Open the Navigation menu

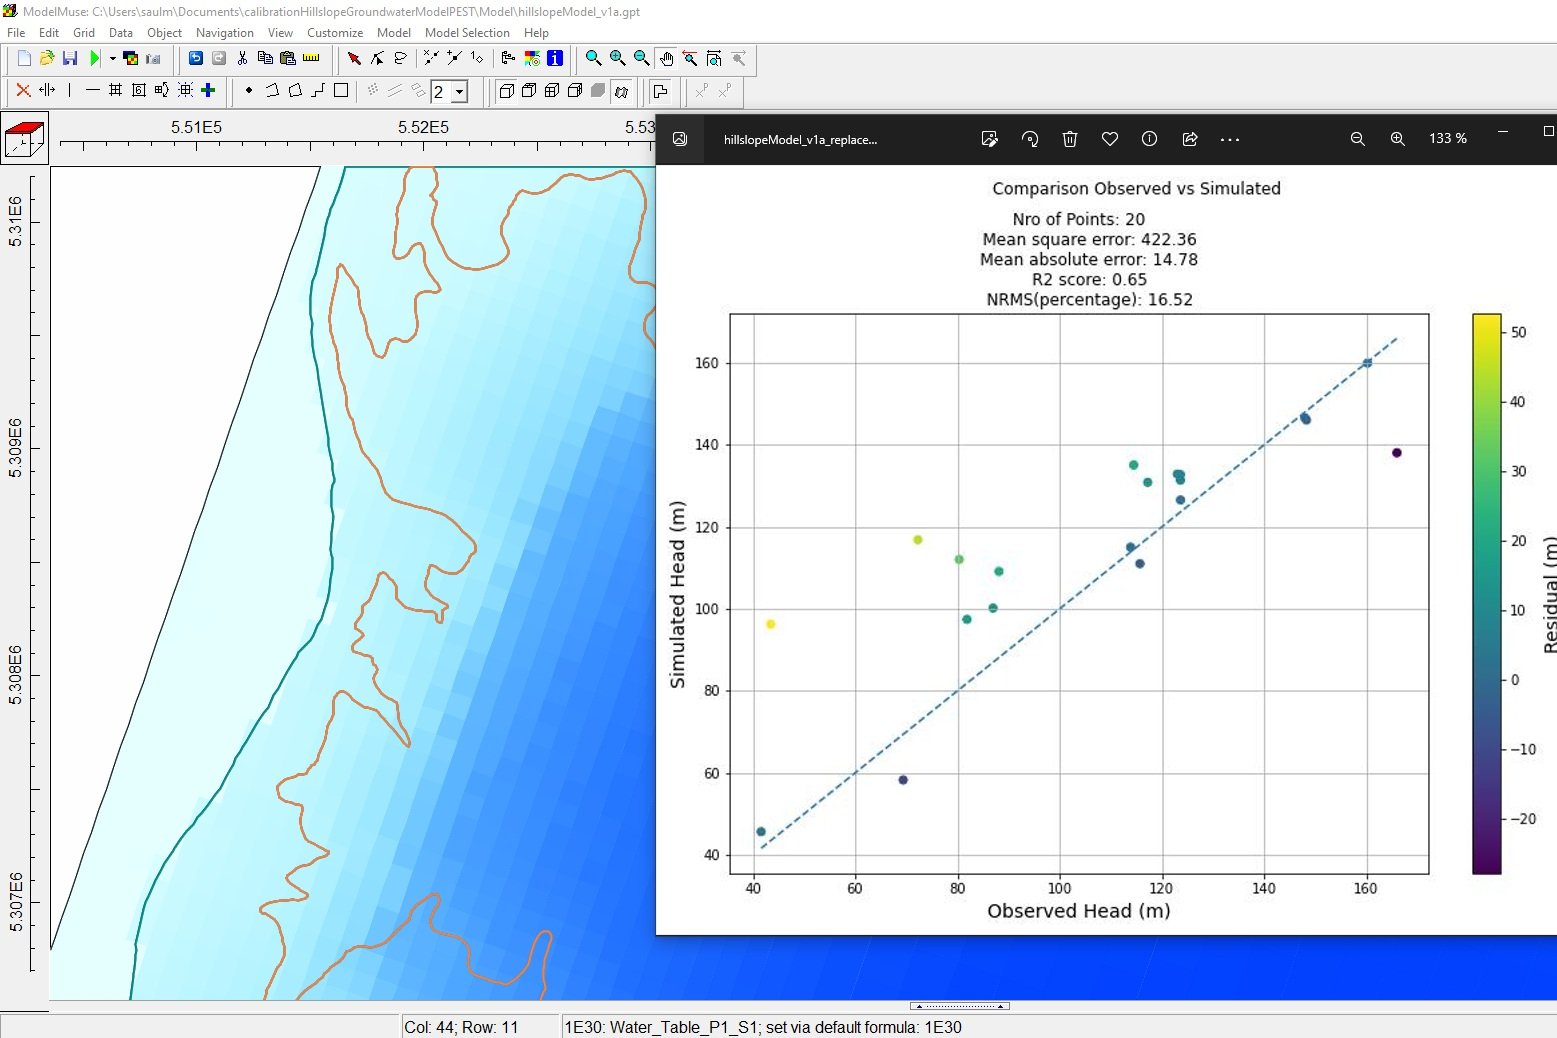pyautogui.click(x=225, y=32)
